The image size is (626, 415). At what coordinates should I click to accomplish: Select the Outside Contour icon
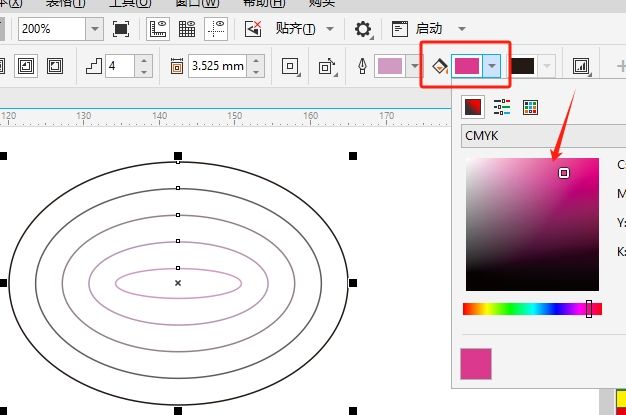tap(54, 67)
